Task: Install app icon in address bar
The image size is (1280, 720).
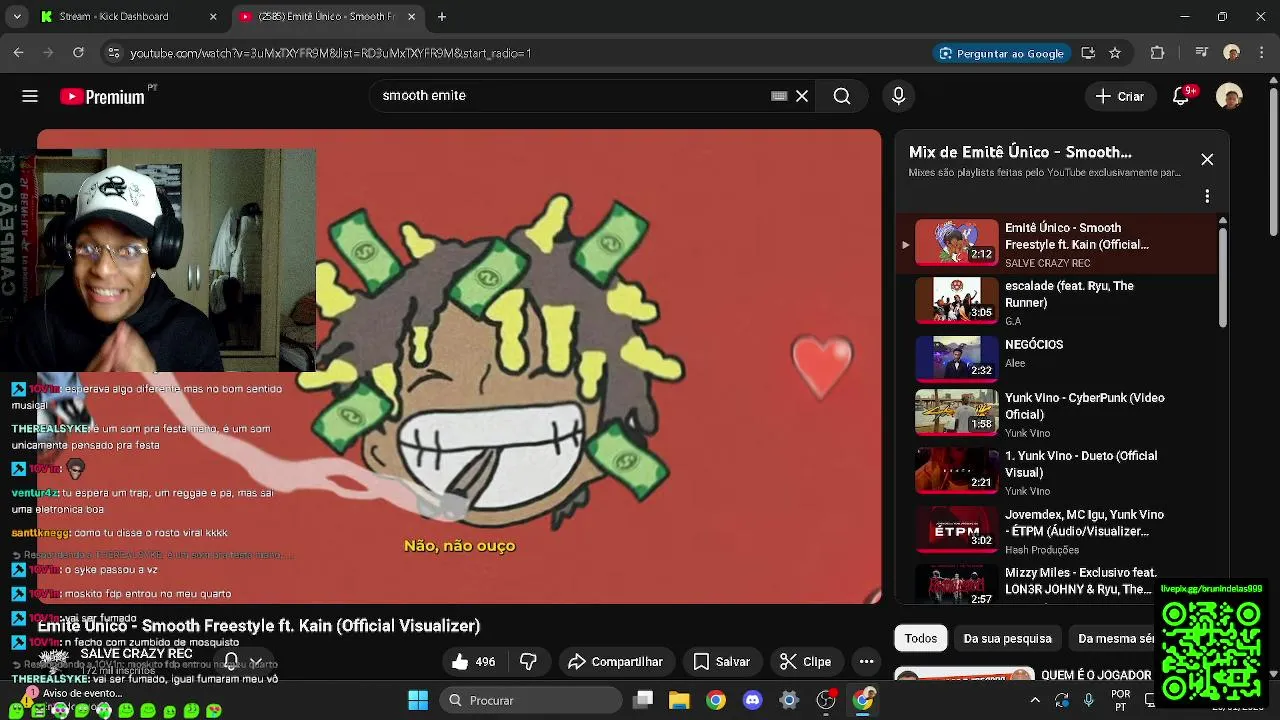Action: coord(1088,53)
